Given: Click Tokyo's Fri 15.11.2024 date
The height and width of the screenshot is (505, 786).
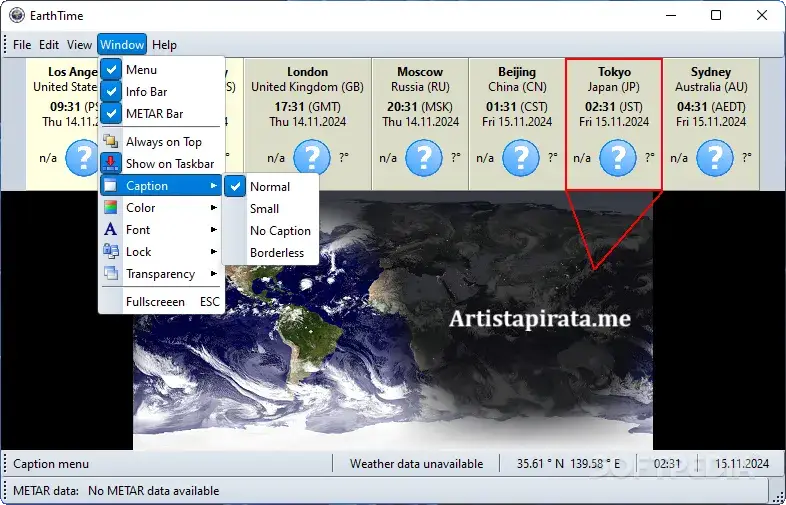Looking at the screenshot, I should click(614, 122).
